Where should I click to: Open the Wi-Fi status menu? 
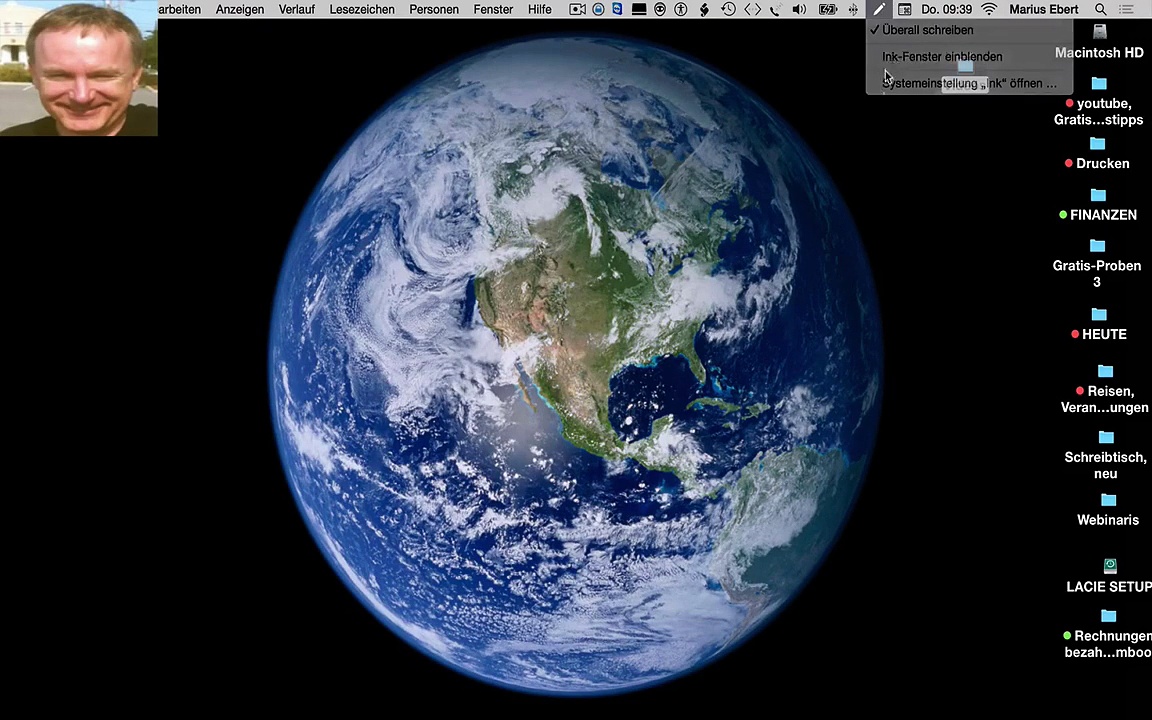pyautogui.click(x=990, y=10)
